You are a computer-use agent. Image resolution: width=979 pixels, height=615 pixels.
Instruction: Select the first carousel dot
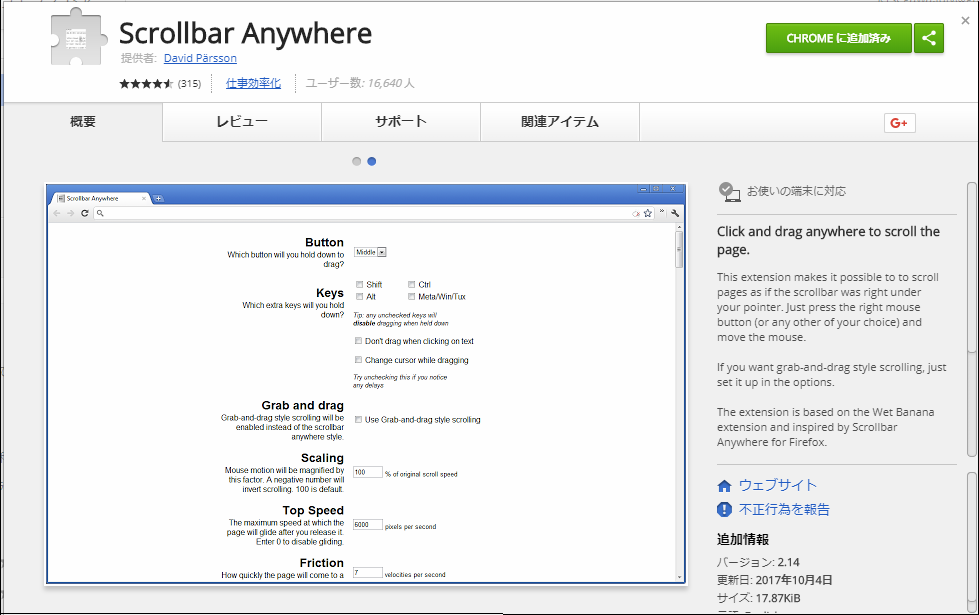point(357,161)
